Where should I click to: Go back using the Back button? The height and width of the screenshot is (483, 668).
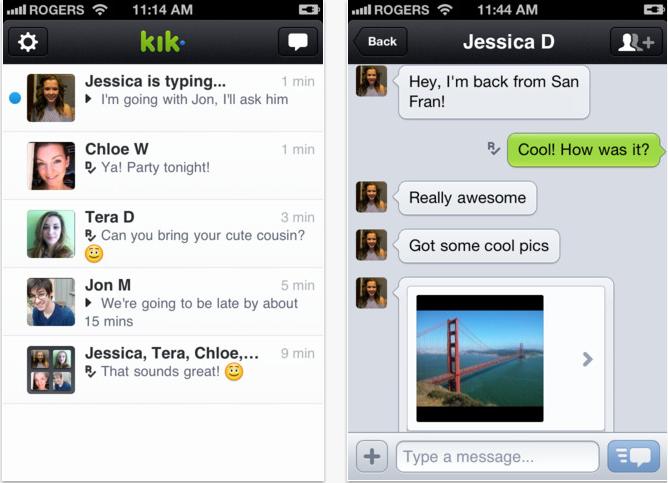point(380,42)
